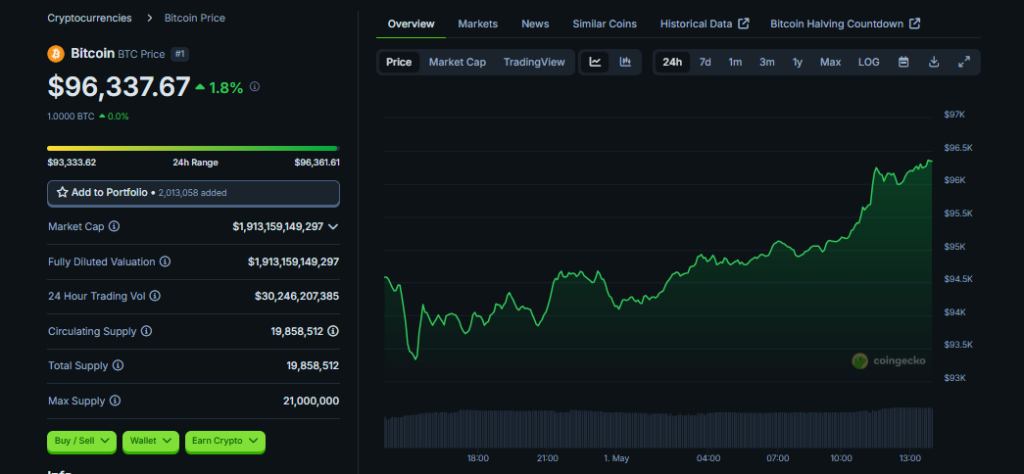1024x474 pixels.
Task: Click the 24 Hour Trading Vol info icon
Action: (x=155, y=296)
